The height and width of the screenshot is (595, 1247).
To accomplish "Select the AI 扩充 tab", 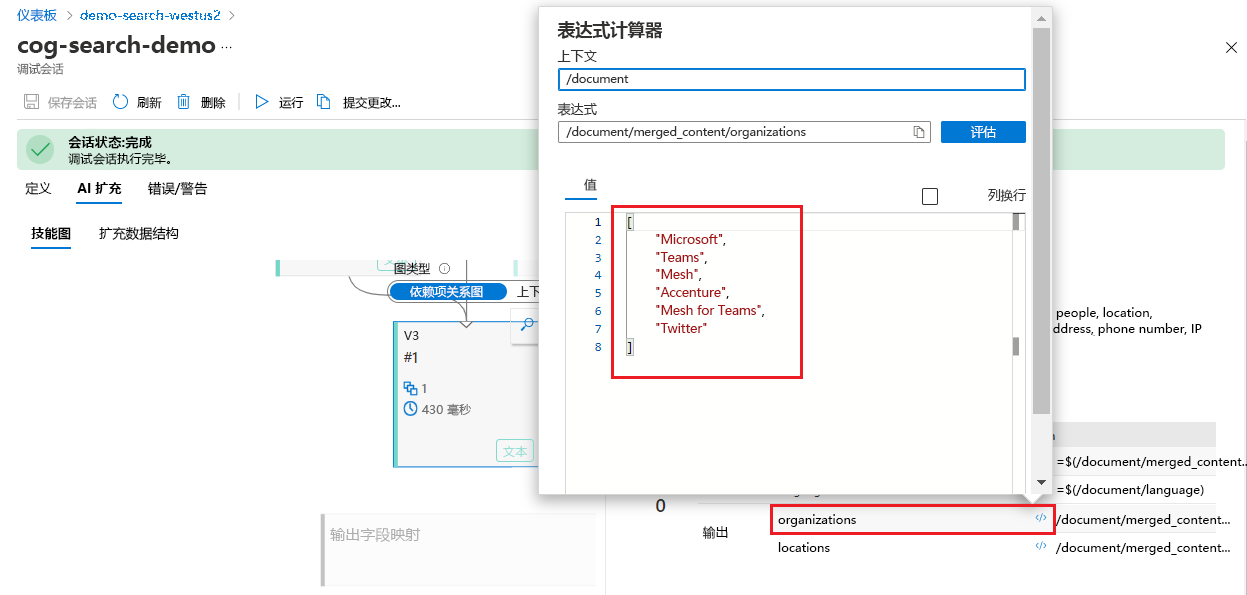I will click(99, 188).
